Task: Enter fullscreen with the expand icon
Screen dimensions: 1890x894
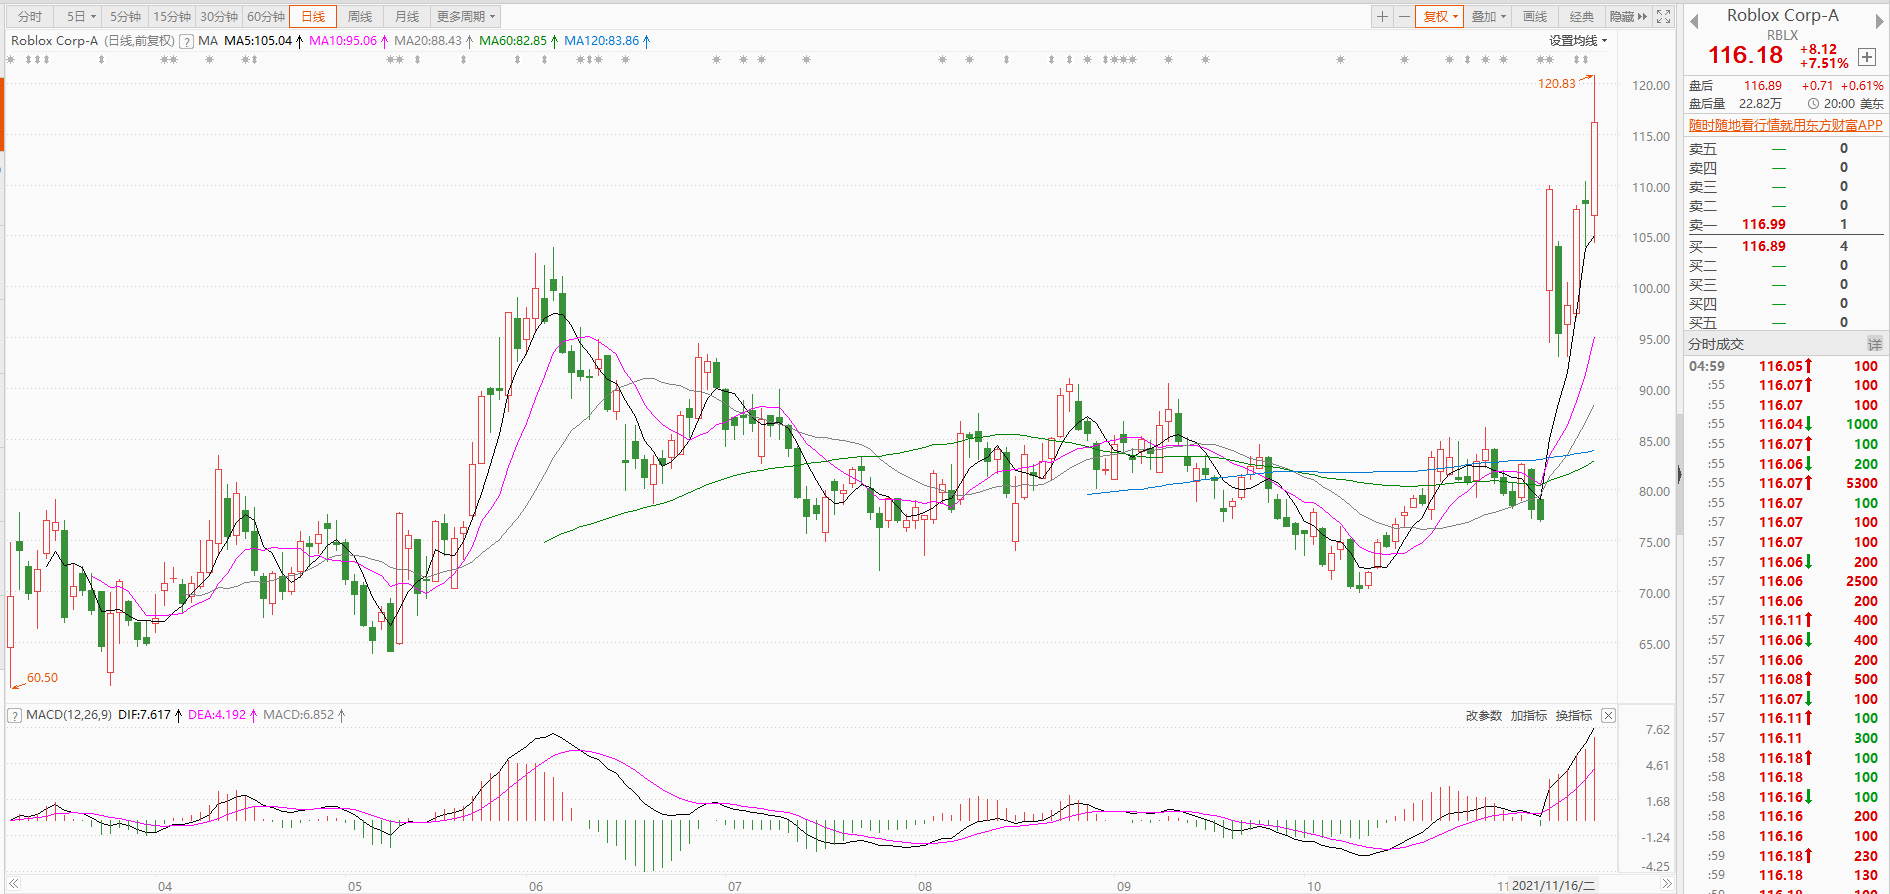Action: 1664,16
